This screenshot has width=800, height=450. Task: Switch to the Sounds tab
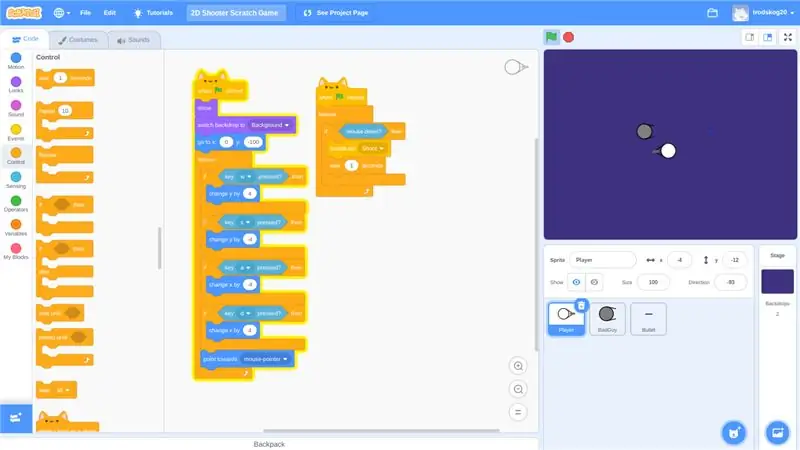[134, 40]
